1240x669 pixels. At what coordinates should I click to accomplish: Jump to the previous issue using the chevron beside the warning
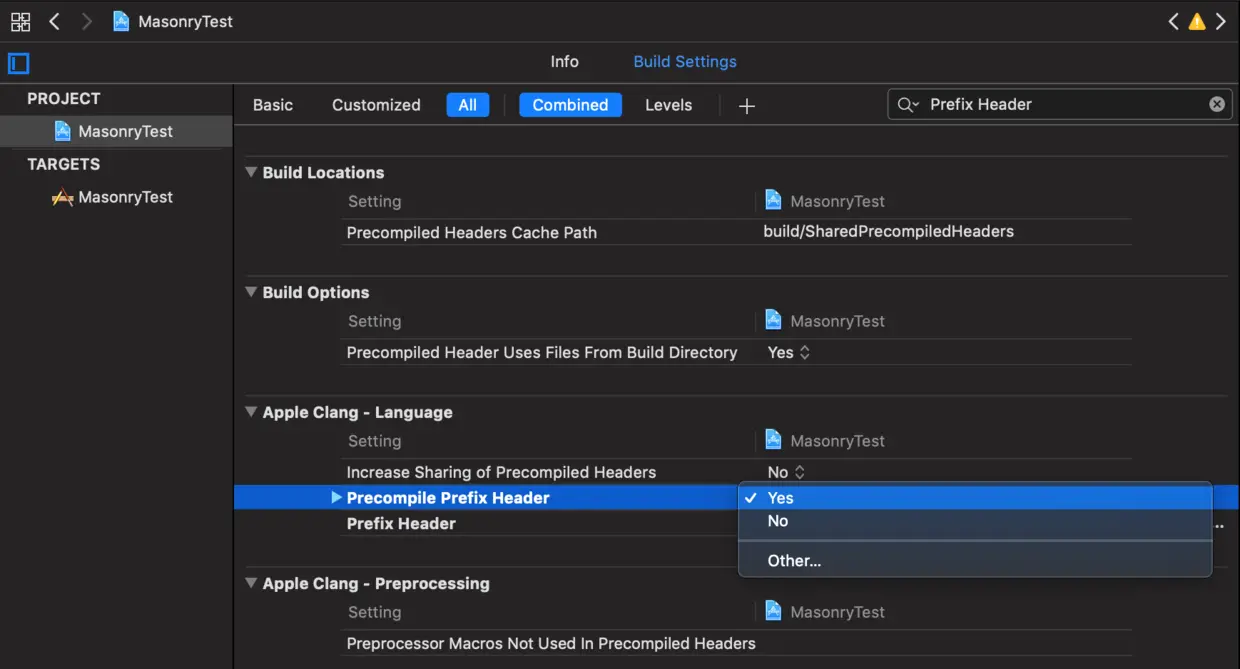click(x=1174, y=21)
